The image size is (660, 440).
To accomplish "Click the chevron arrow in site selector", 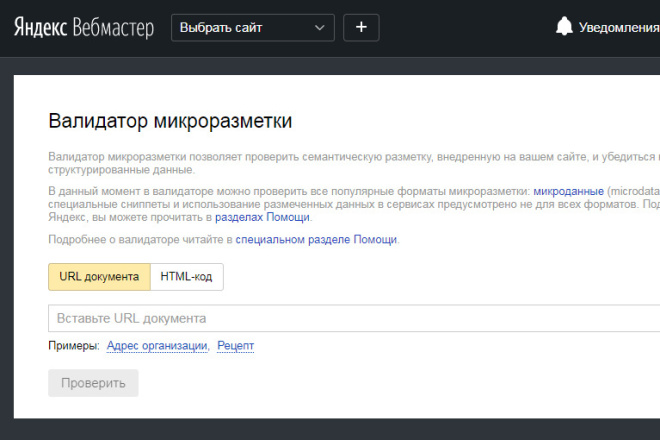I will coord(319,28).
